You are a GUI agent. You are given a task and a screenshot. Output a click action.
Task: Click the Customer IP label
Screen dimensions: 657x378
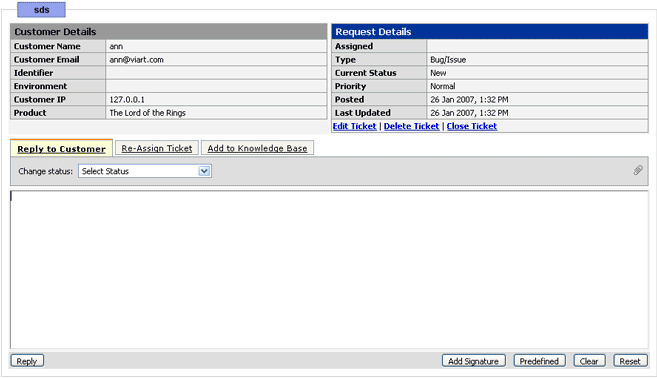click(x=39, y=100)
